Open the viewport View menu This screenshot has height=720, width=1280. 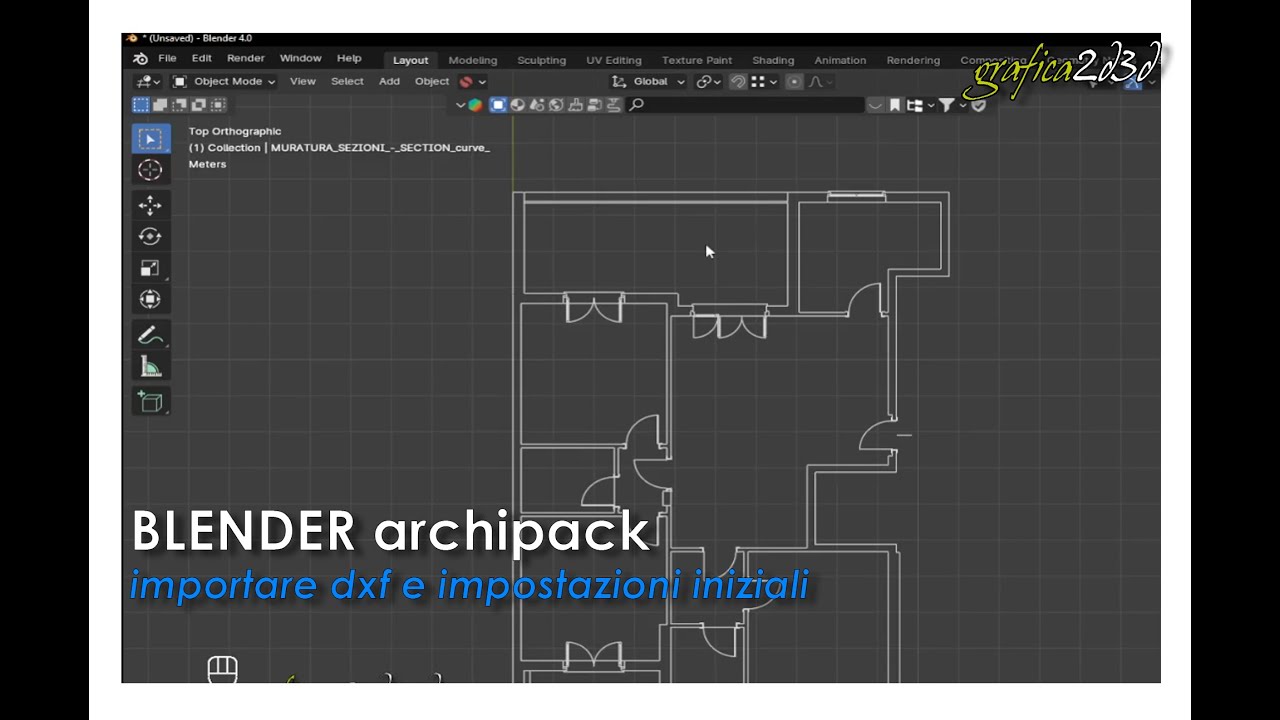click(303, 82)
